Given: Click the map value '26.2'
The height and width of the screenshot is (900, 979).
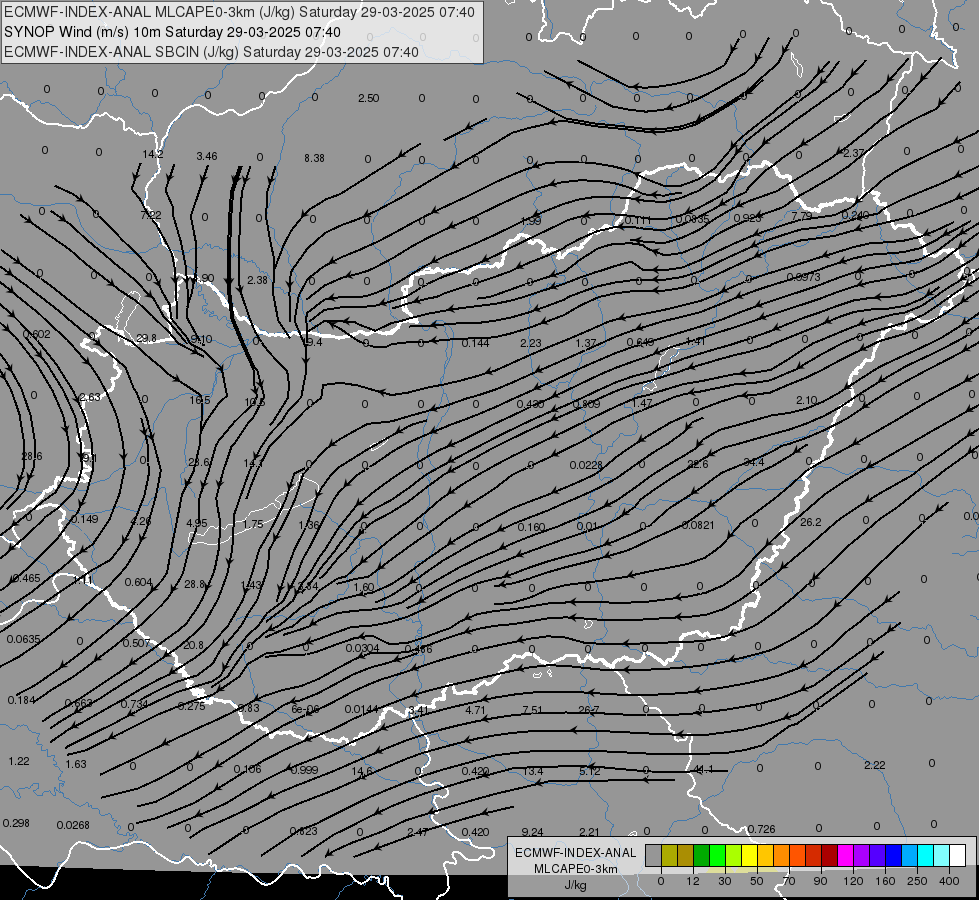Looking at the screenshot, I should [x=810, y=522].
